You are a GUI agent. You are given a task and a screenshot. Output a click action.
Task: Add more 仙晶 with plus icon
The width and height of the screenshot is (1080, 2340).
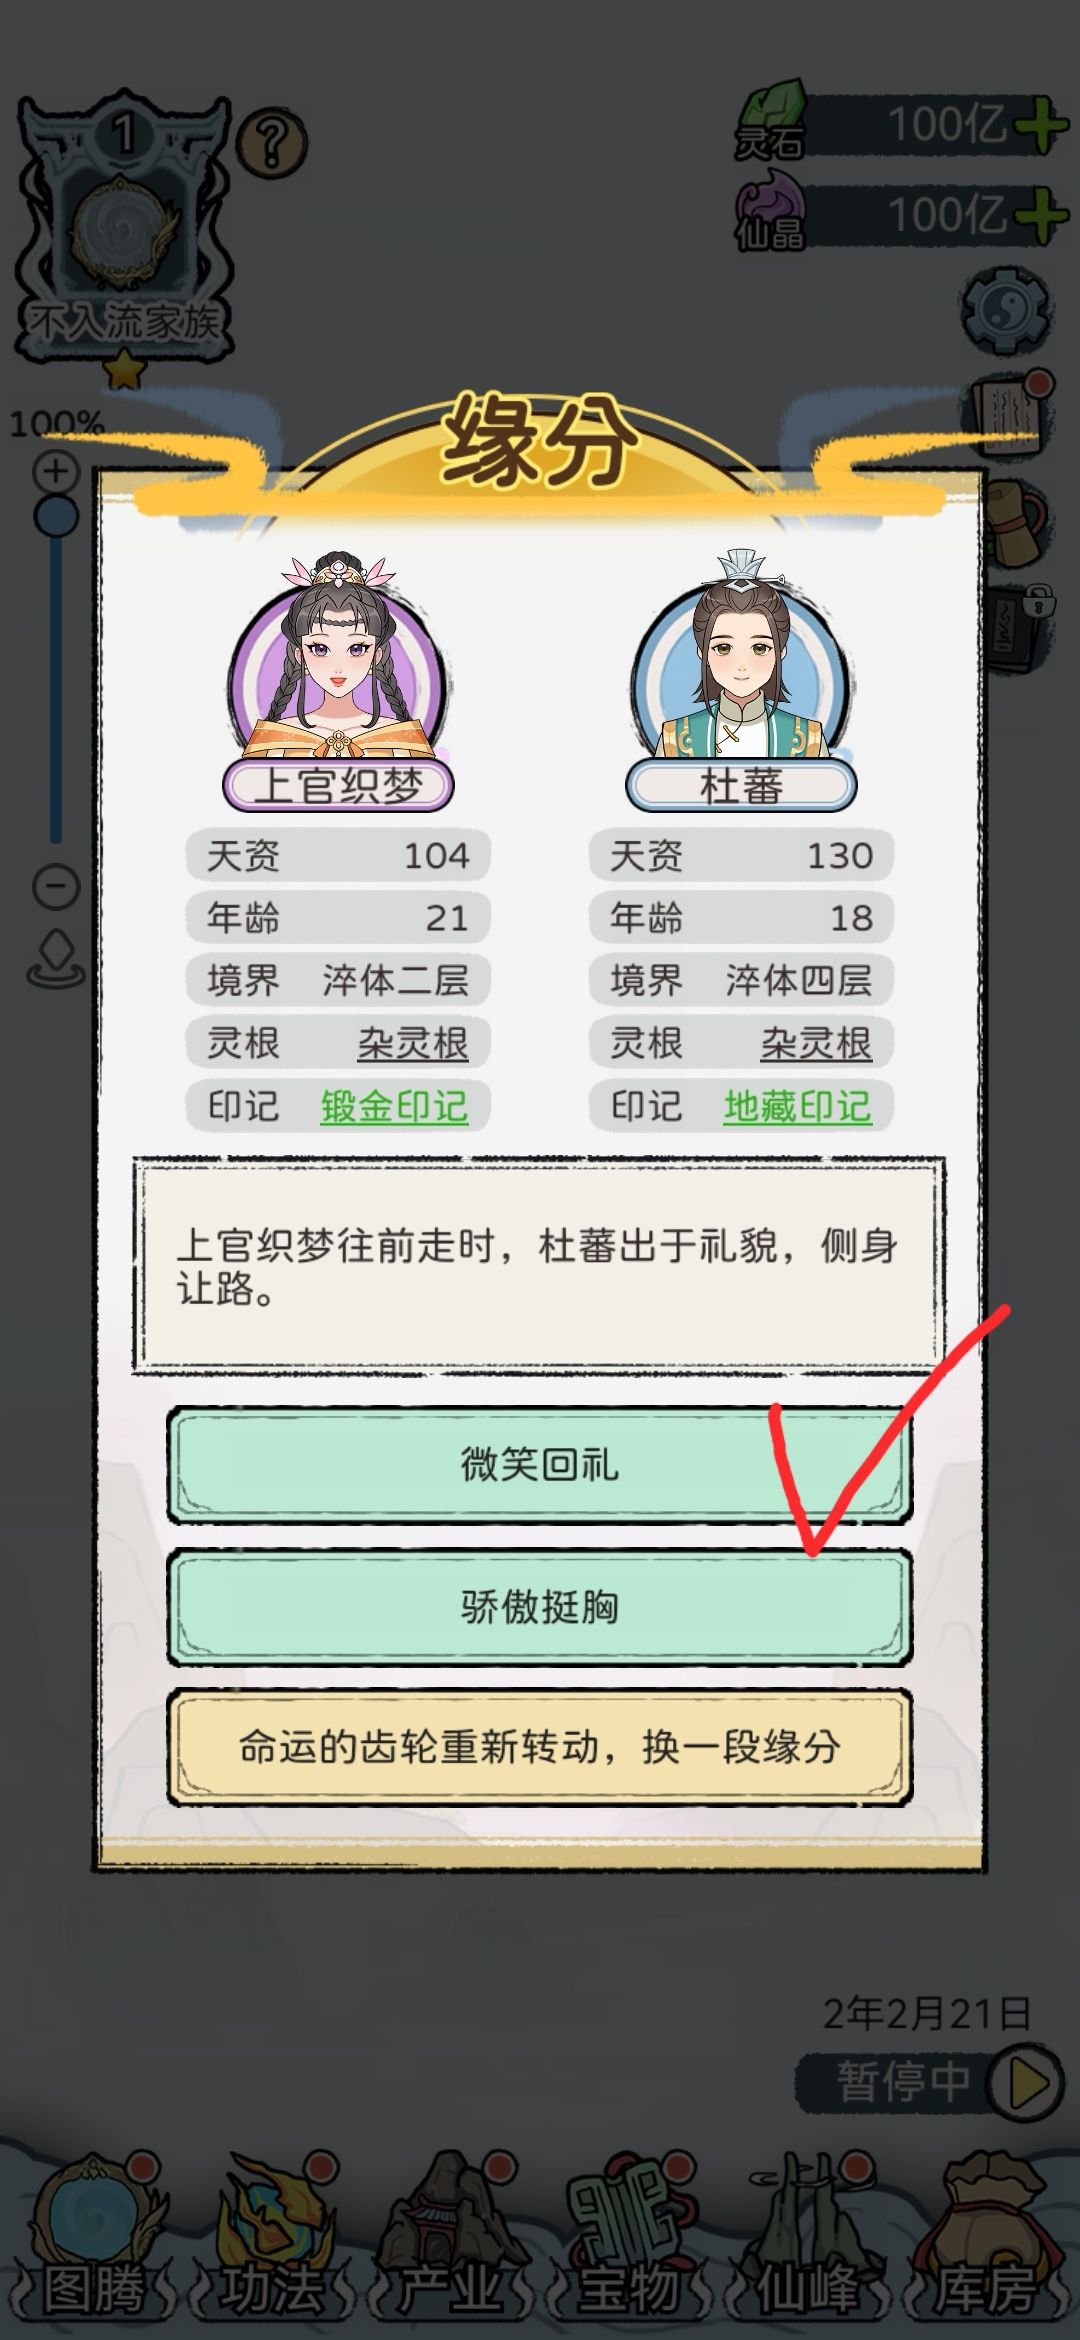tap(1040, 214)
